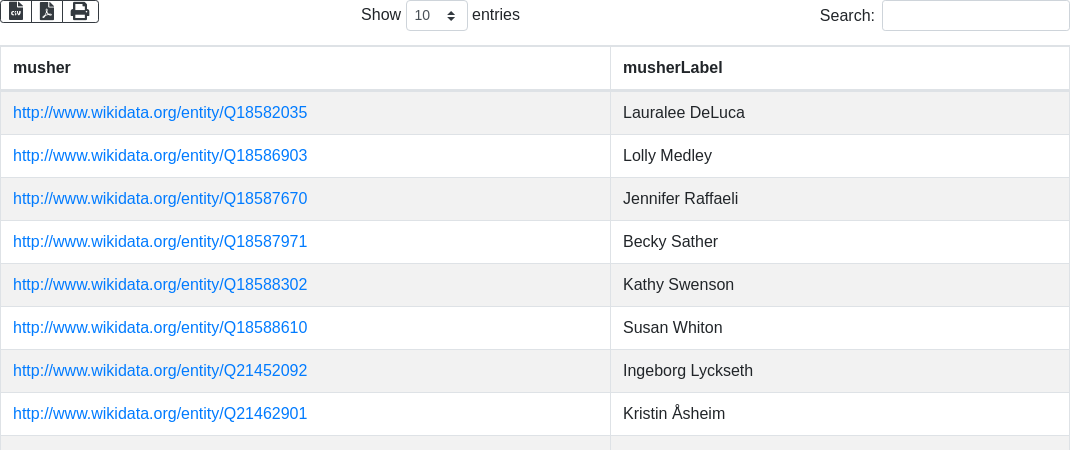Image resolution: width=1070 pixels, height=450 pixels.
Task: Follow the Q21462901 entity link
Action: pos(160,414)
